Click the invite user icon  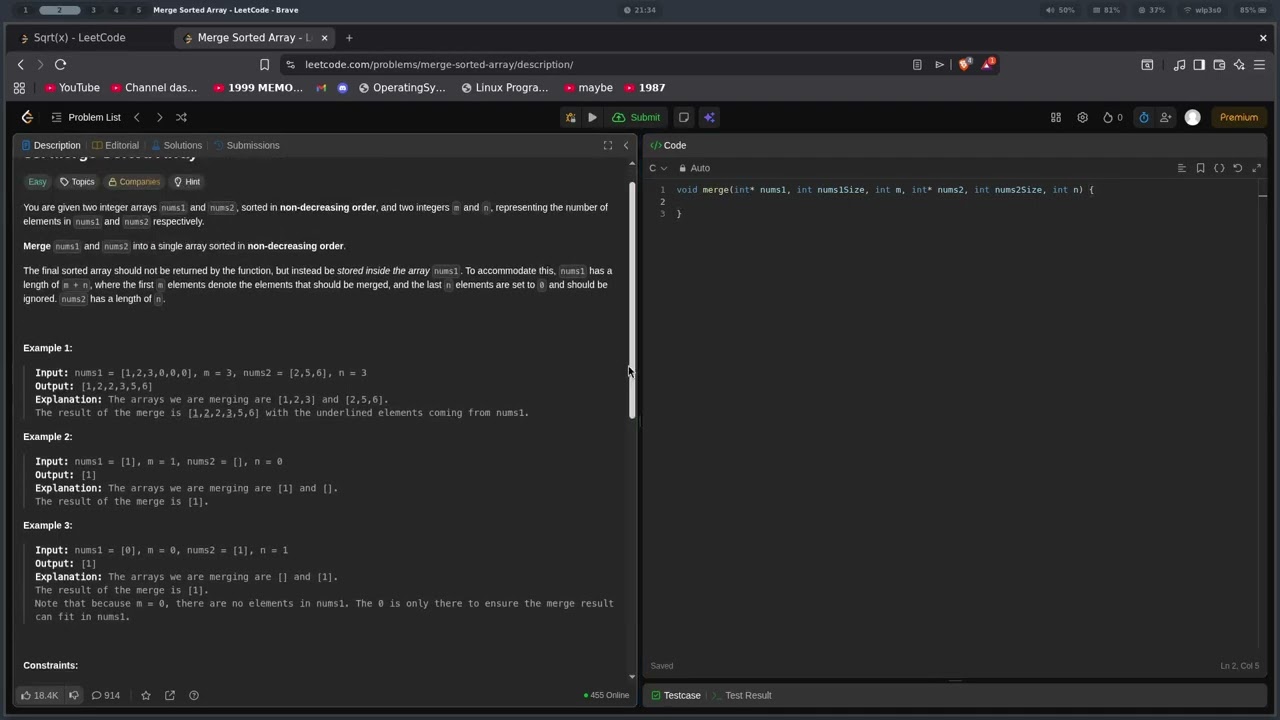tap(1166, 117)
